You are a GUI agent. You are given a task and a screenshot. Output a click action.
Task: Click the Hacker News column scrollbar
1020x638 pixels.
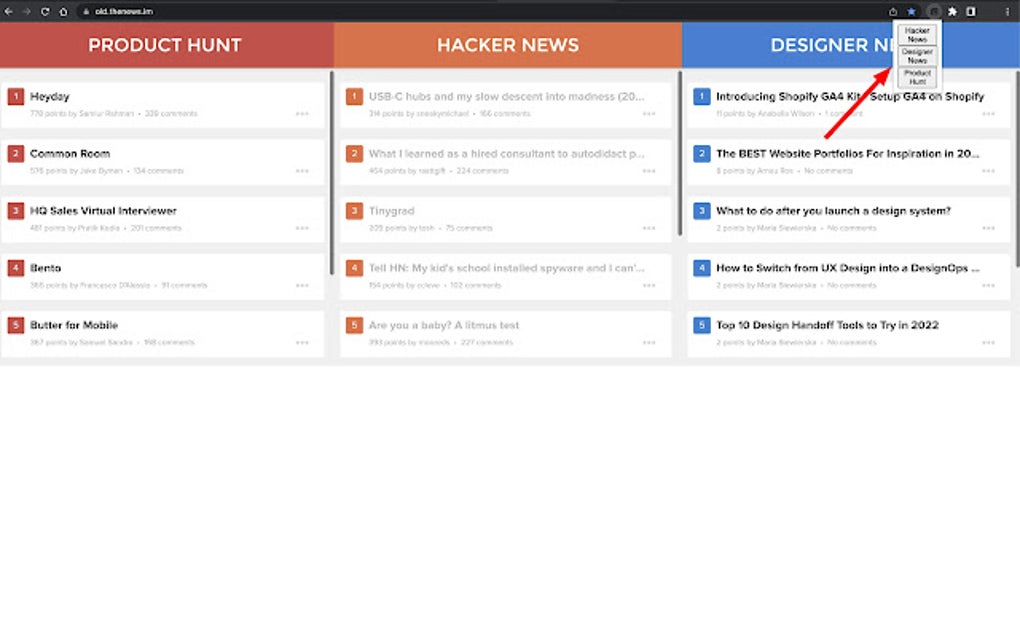(680, 153)
